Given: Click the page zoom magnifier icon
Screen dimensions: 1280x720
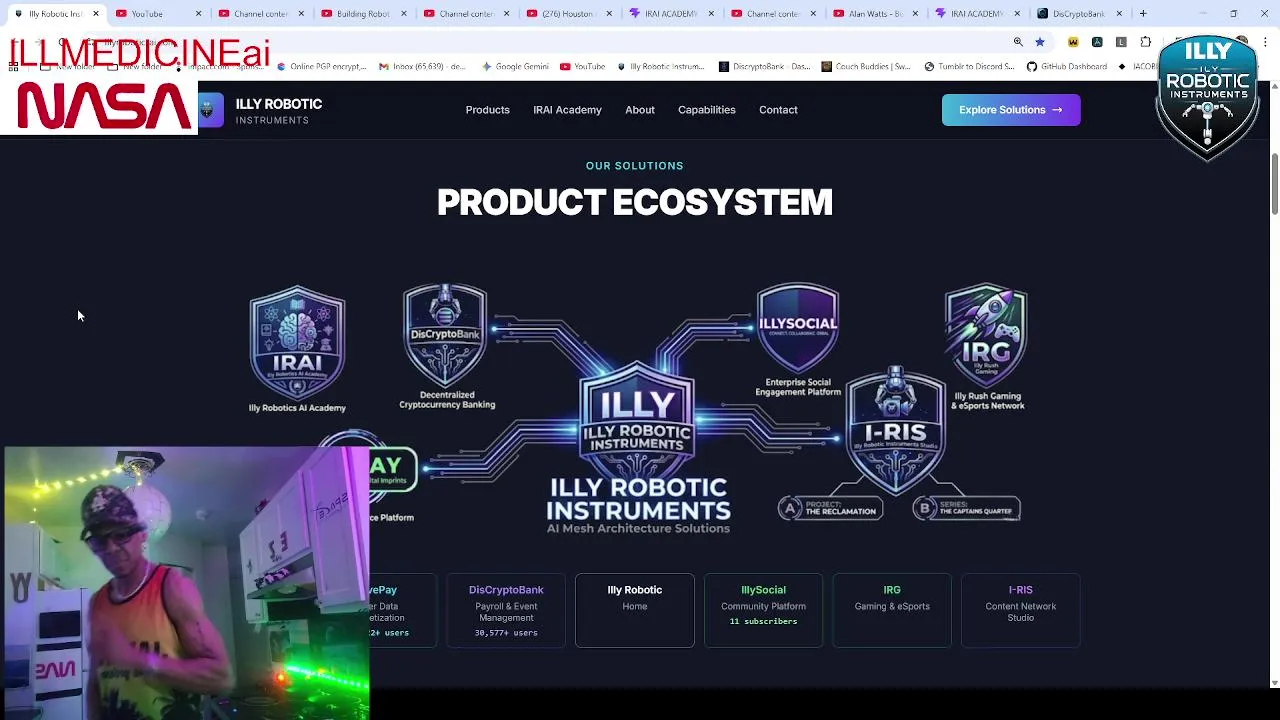Looking at the screenshot, I should click(x=1018, y=42).
